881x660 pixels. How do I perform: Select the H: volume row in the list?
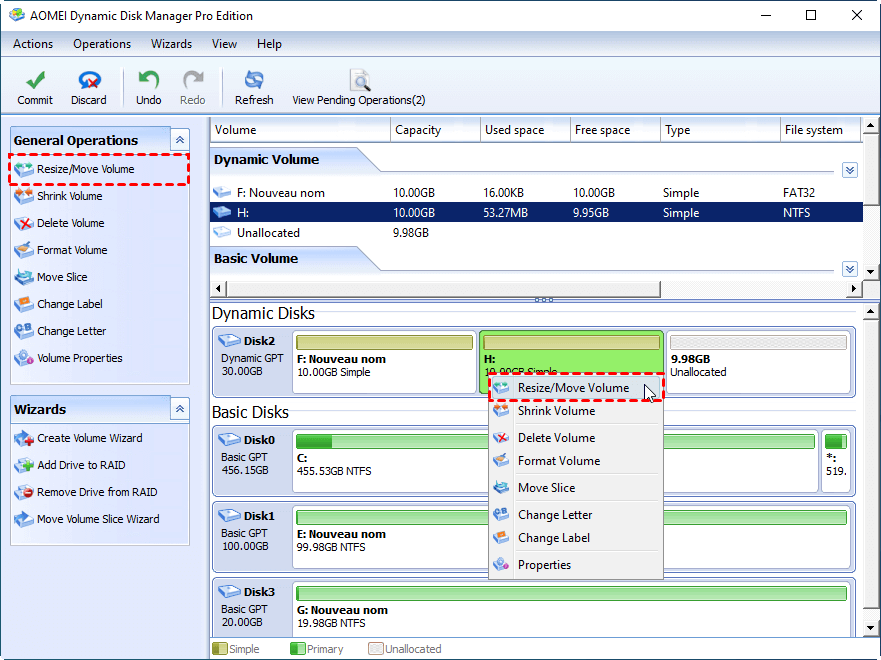[537, 212]
